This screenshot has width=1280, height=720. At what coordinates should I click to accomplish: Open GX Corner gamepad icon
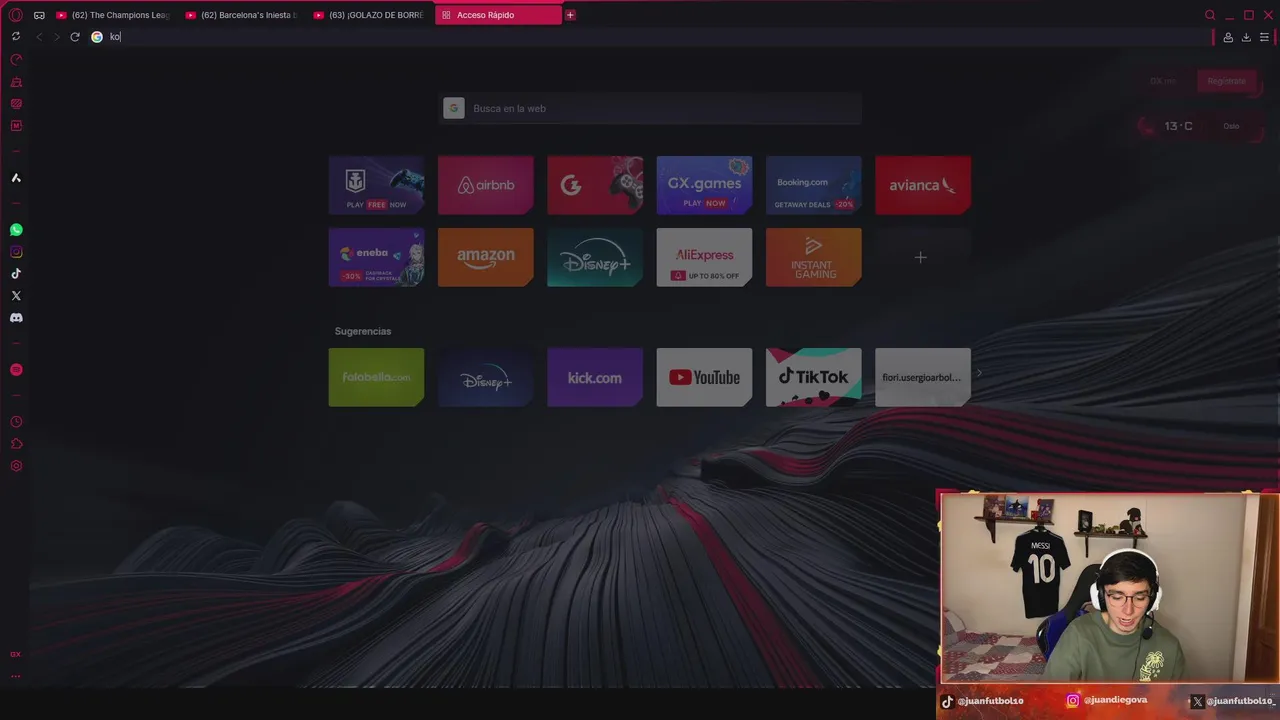tap(39, 15)
